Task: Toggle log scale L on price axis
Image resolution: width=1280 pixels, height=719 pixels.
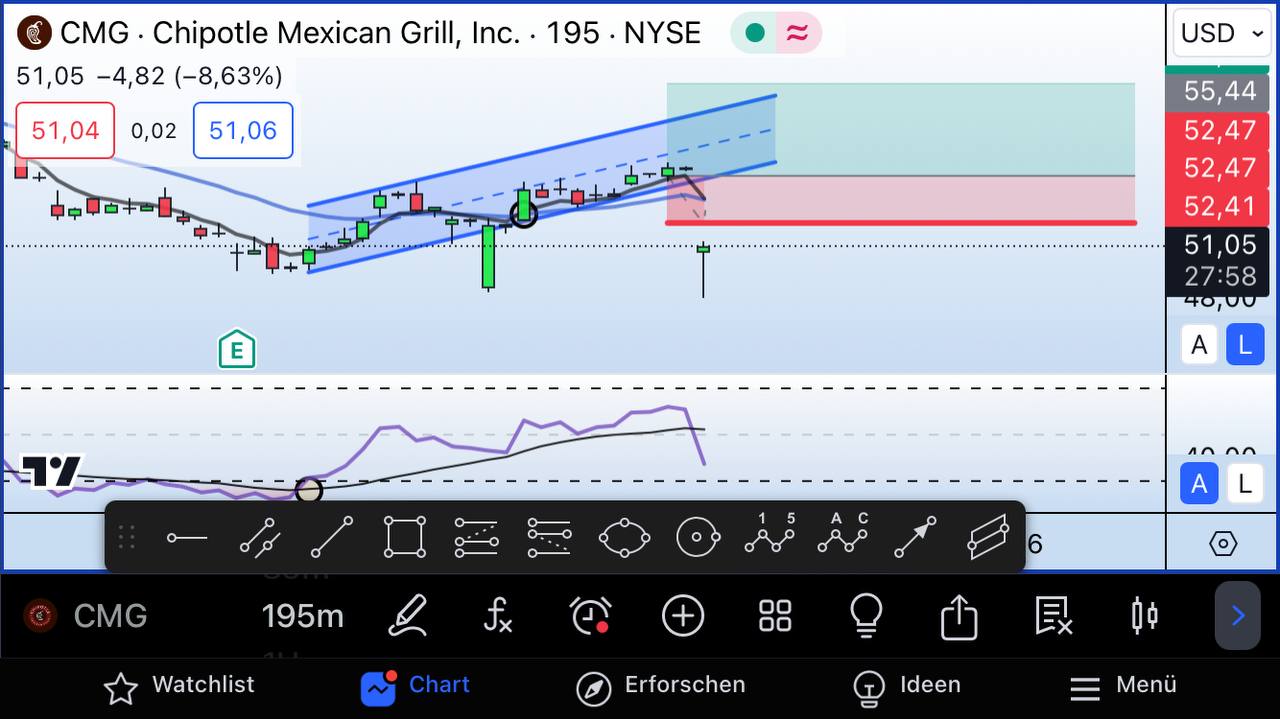Action: 1245,346
